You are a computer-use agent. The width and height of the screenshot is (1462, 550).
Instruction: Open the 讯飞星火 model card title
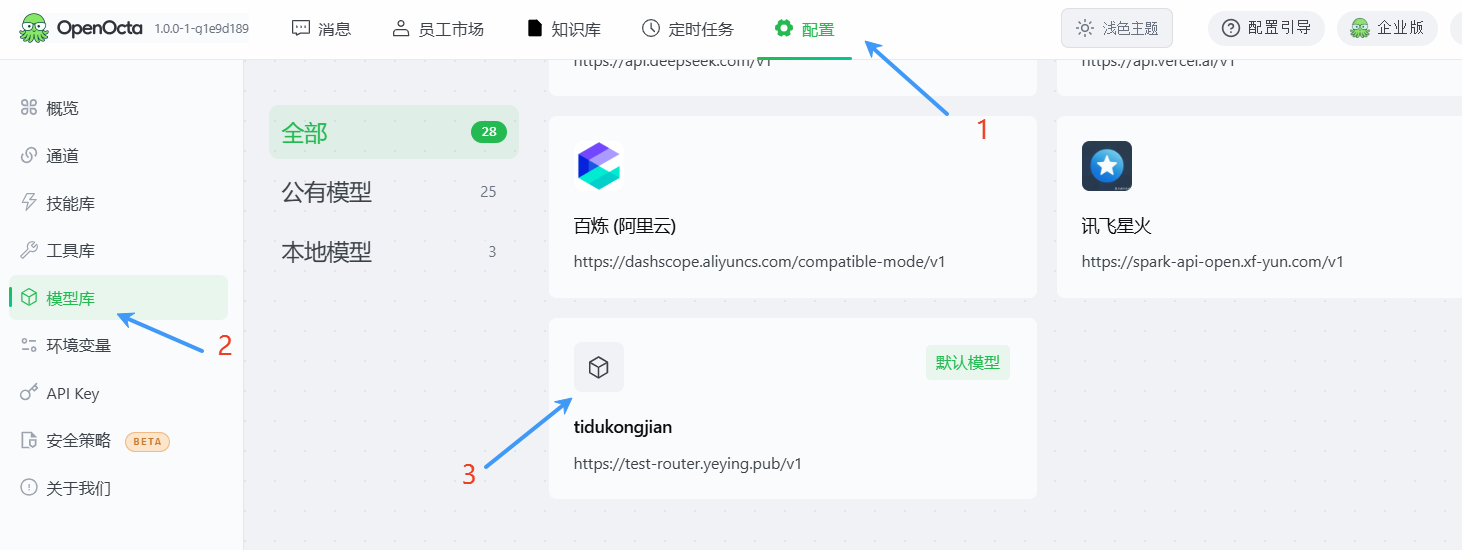pos(1117,226)
